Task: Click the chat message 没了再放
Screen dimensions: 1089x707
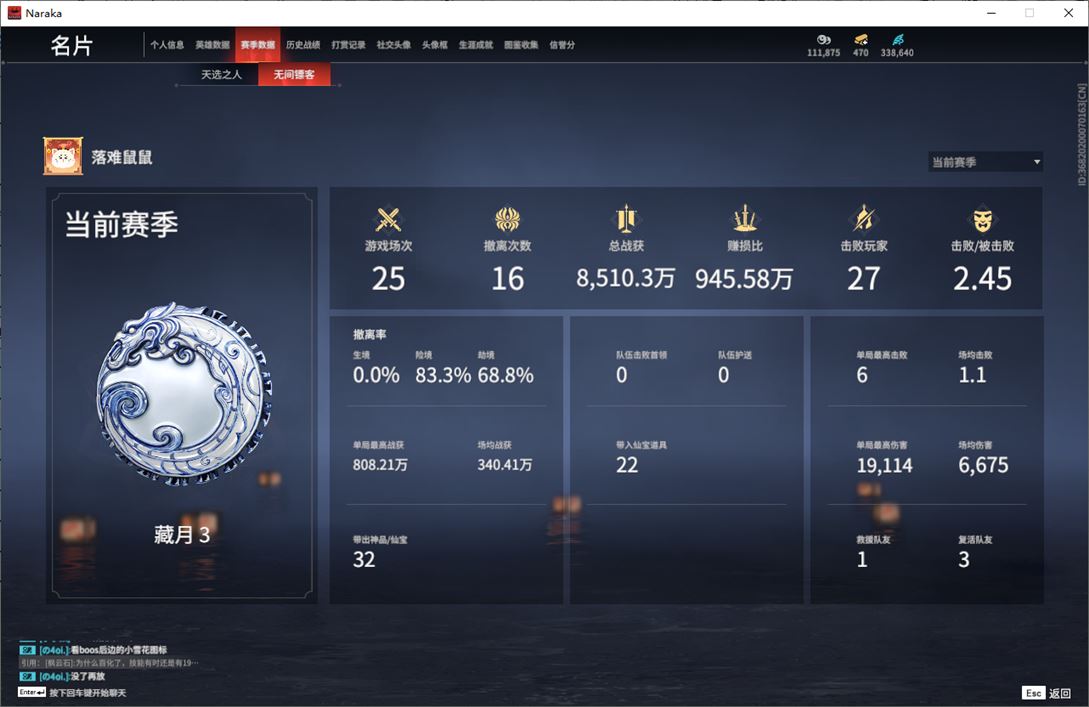Action: tap(63, 676)
